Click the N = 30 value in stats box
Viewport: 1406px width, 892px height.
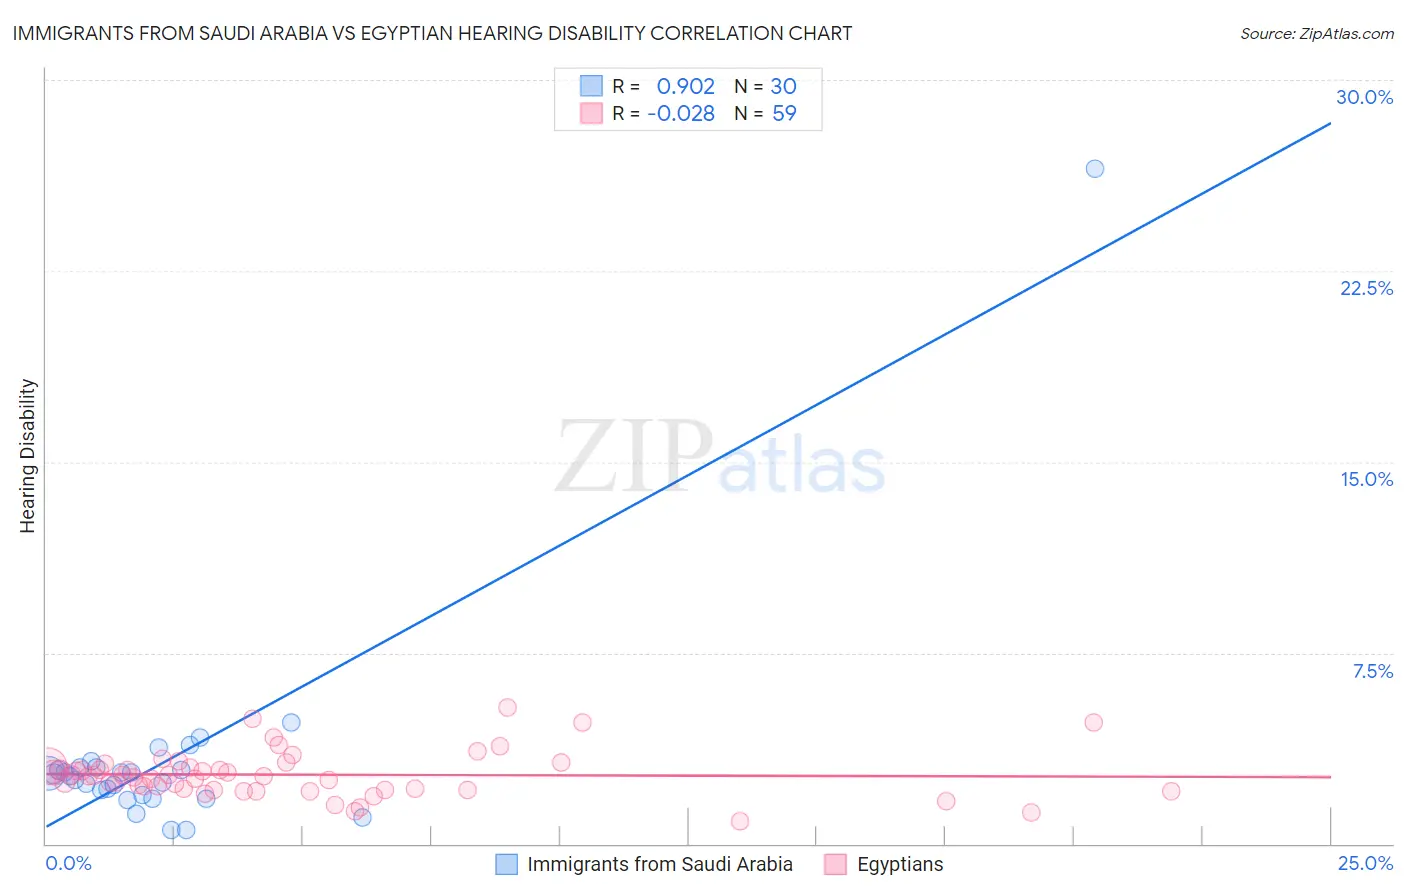point(765,86)
